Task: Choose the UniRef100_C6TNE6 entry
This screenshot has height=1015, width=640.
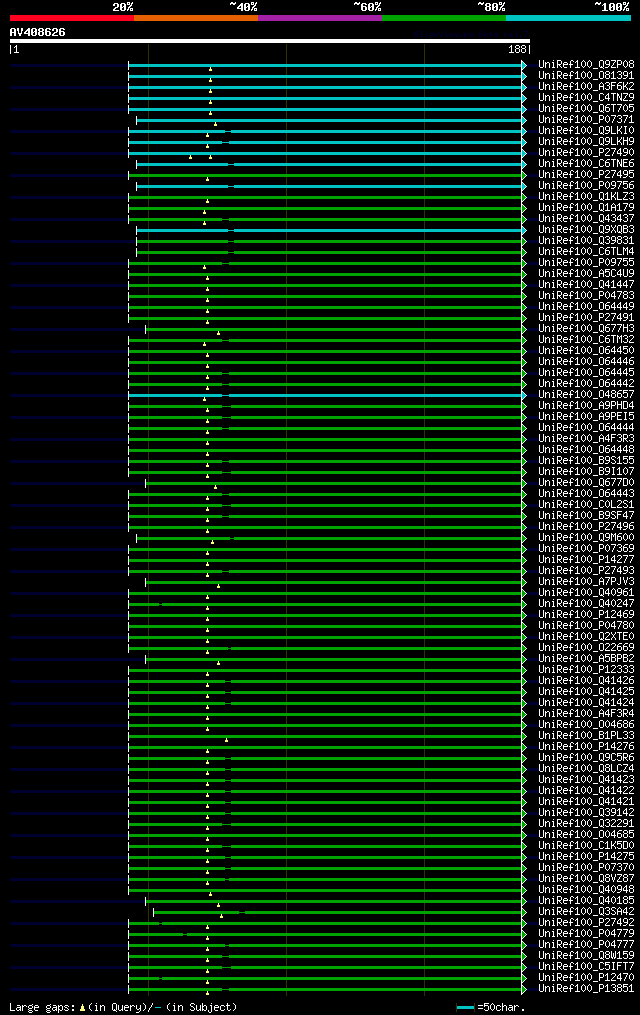Action: (586, 163)
